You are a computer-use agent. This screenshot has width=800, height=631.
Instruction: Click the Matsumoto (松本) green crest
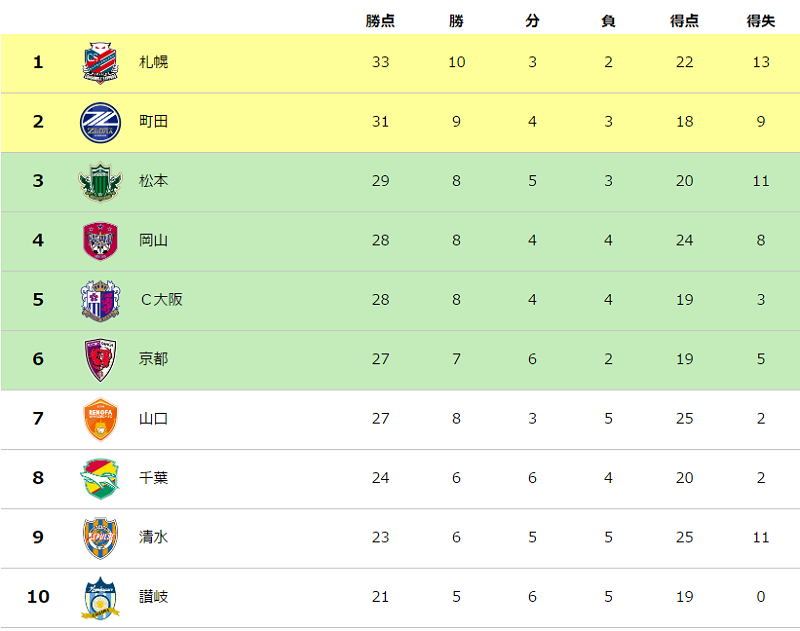pyautogui.click(x=100, y=181)
